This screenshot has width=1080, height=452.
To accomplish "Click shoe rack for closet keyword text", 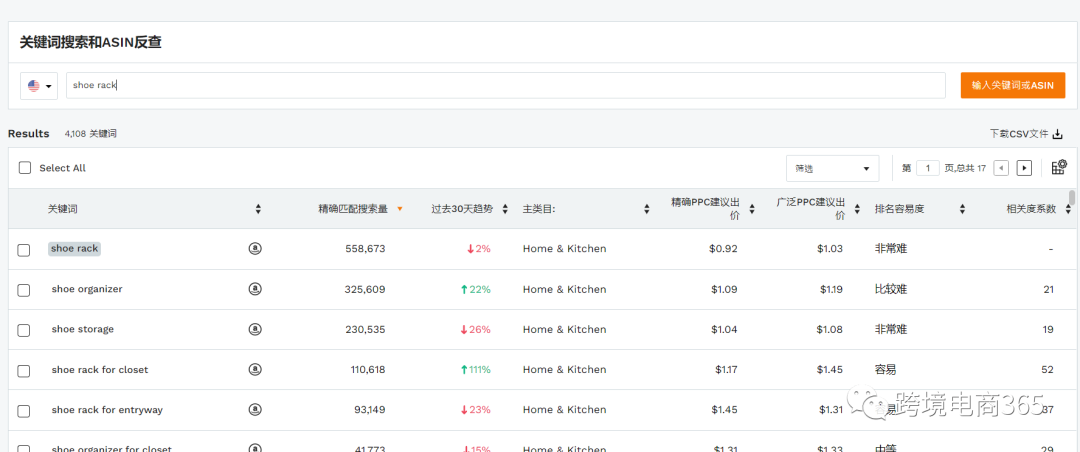I will pyautogui.click(x=100, y=370).
